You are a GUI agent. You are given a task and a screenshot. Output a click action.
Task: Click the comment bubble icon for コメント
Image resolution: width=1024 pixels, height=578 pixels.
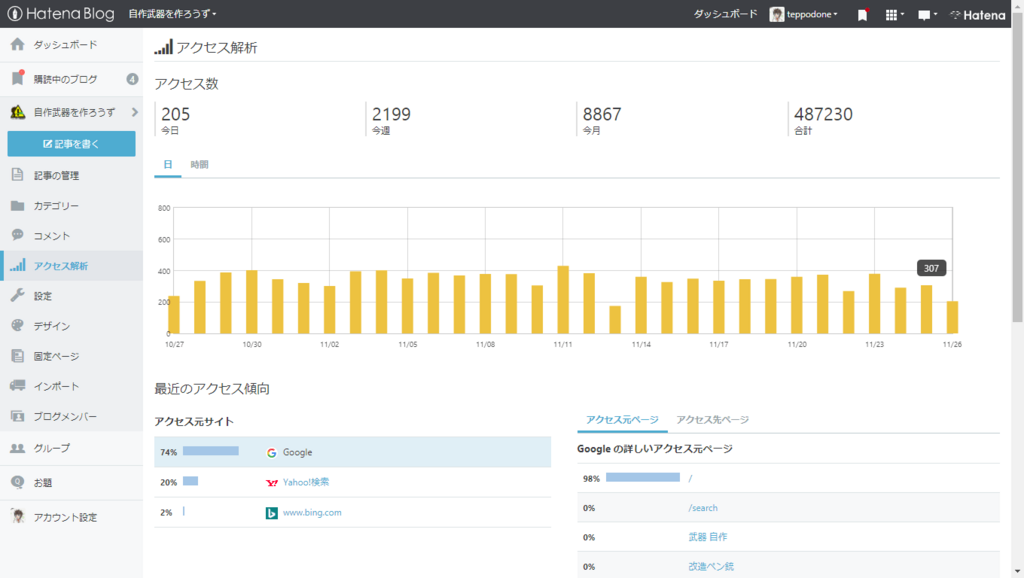pyautogui.click(x=18, y=235)
